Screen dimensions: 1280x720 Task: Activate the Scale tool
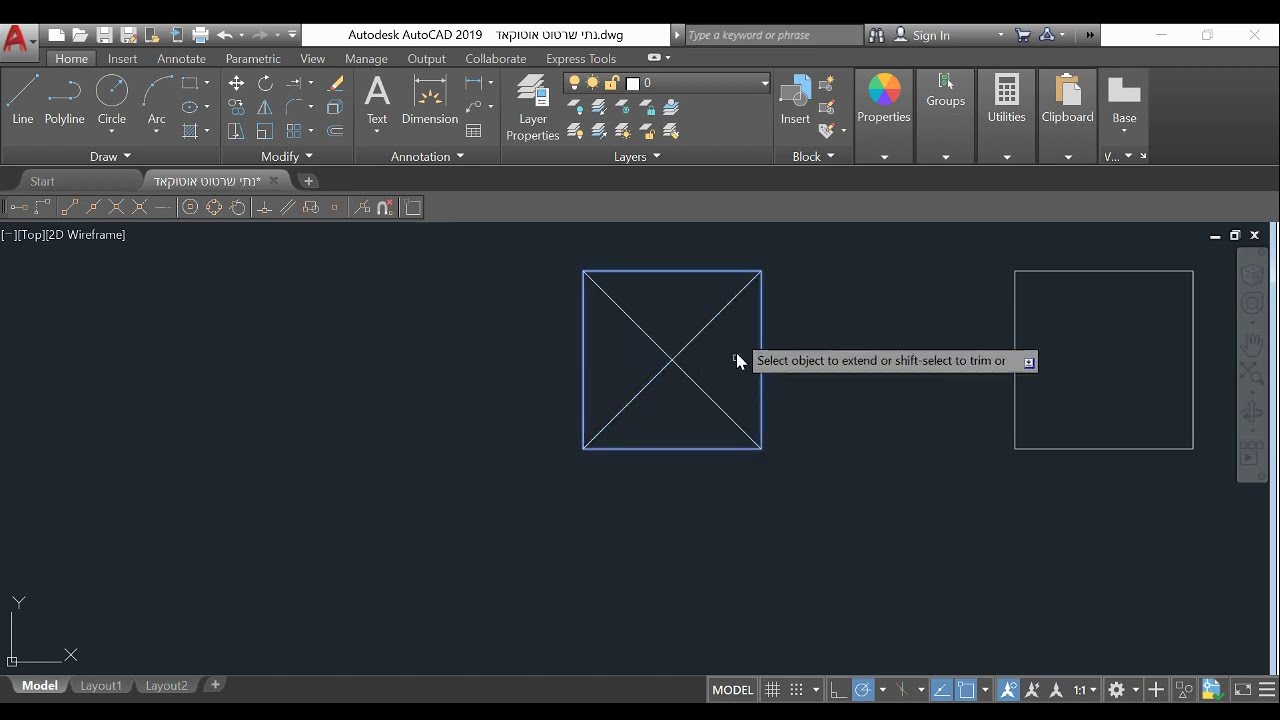click(265, 131)
